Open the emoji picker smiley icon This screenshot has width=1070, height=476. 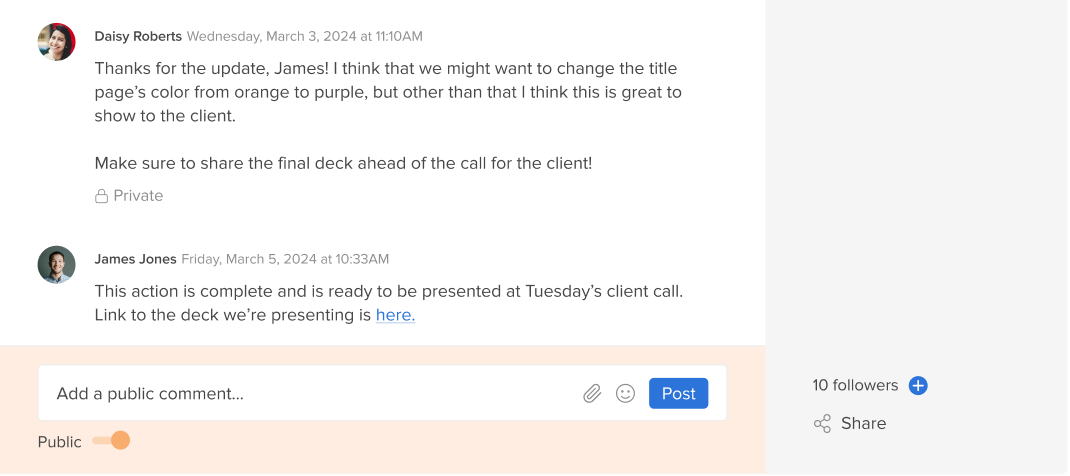coord(625,393)
